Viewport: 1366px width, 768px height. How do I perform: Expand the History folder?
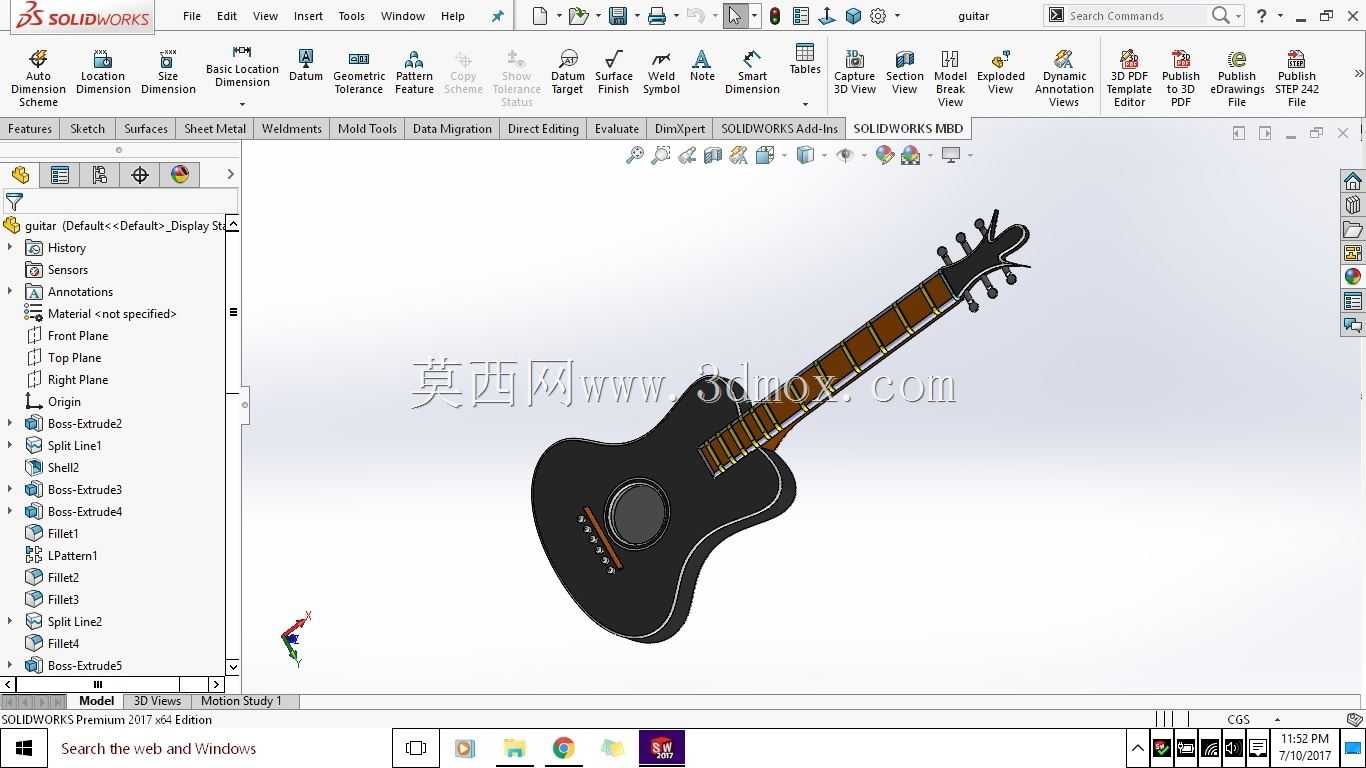click(10, 247)
